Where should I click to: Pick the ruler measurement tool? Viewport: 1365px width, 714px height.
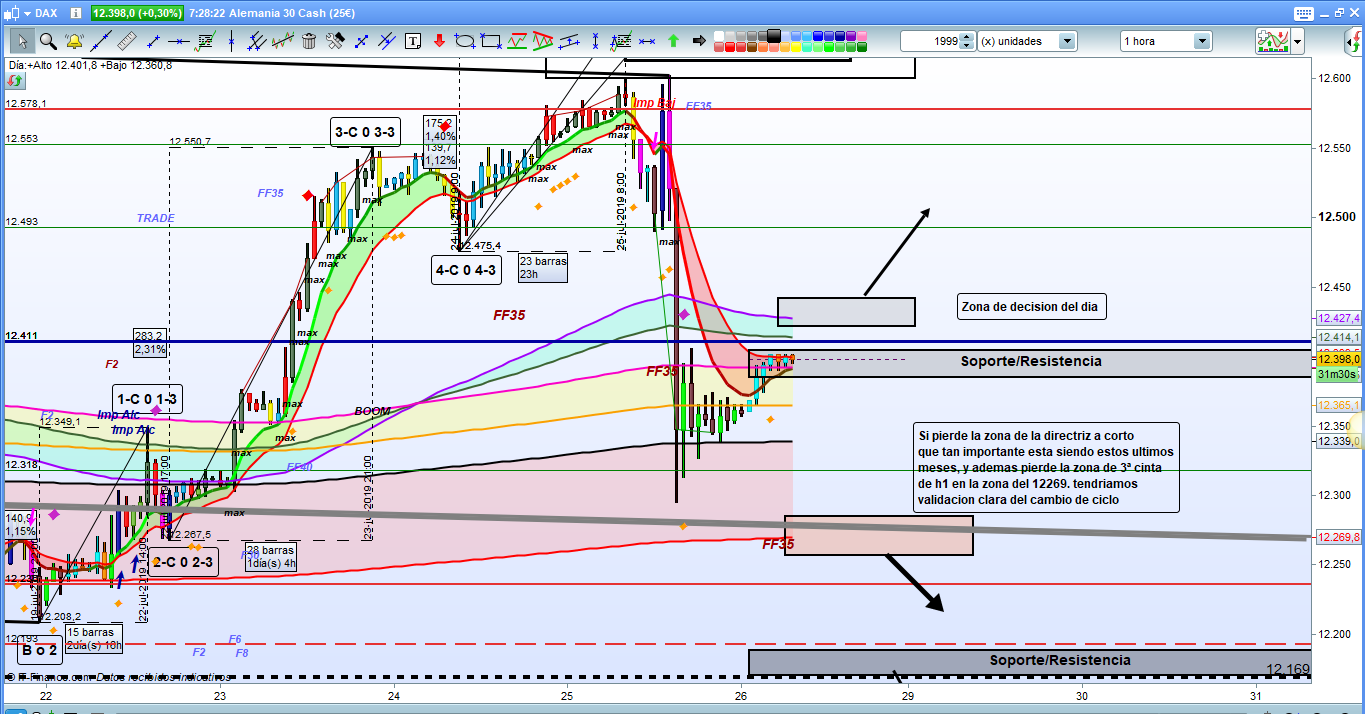(126, 41)
